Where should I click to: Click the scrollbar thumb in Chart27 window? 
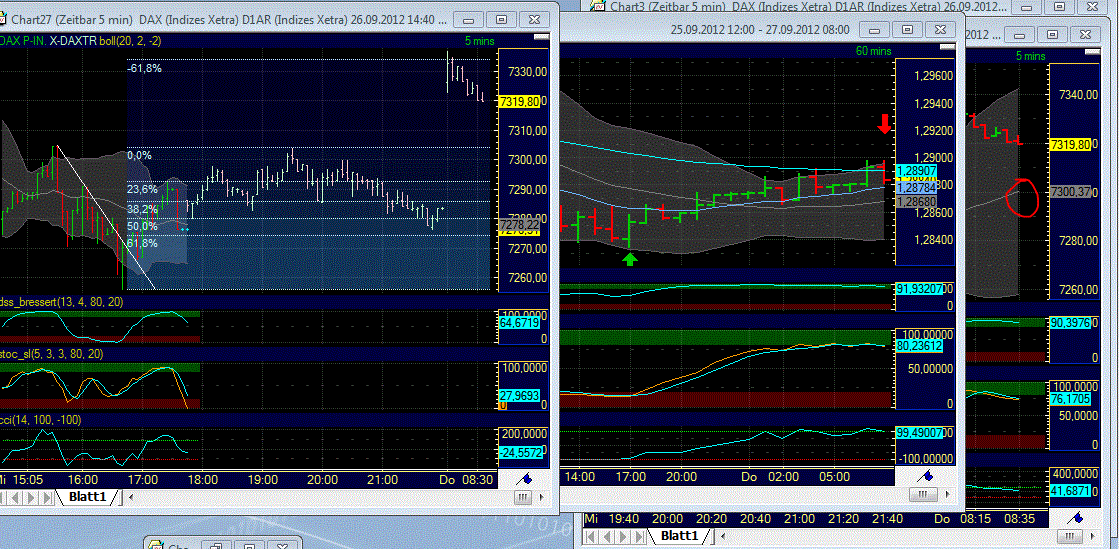525,496
